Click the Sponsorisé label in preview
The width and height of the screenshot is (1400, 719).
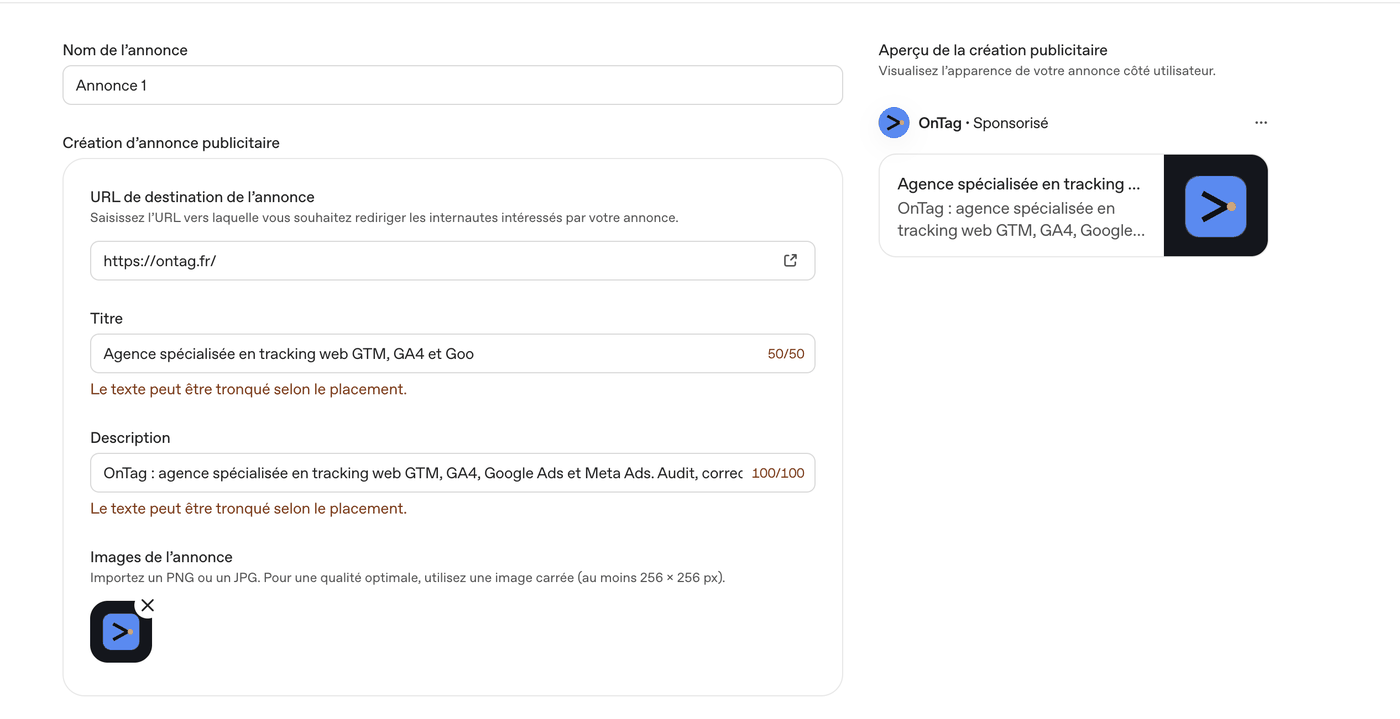(x=1010, y=123)
